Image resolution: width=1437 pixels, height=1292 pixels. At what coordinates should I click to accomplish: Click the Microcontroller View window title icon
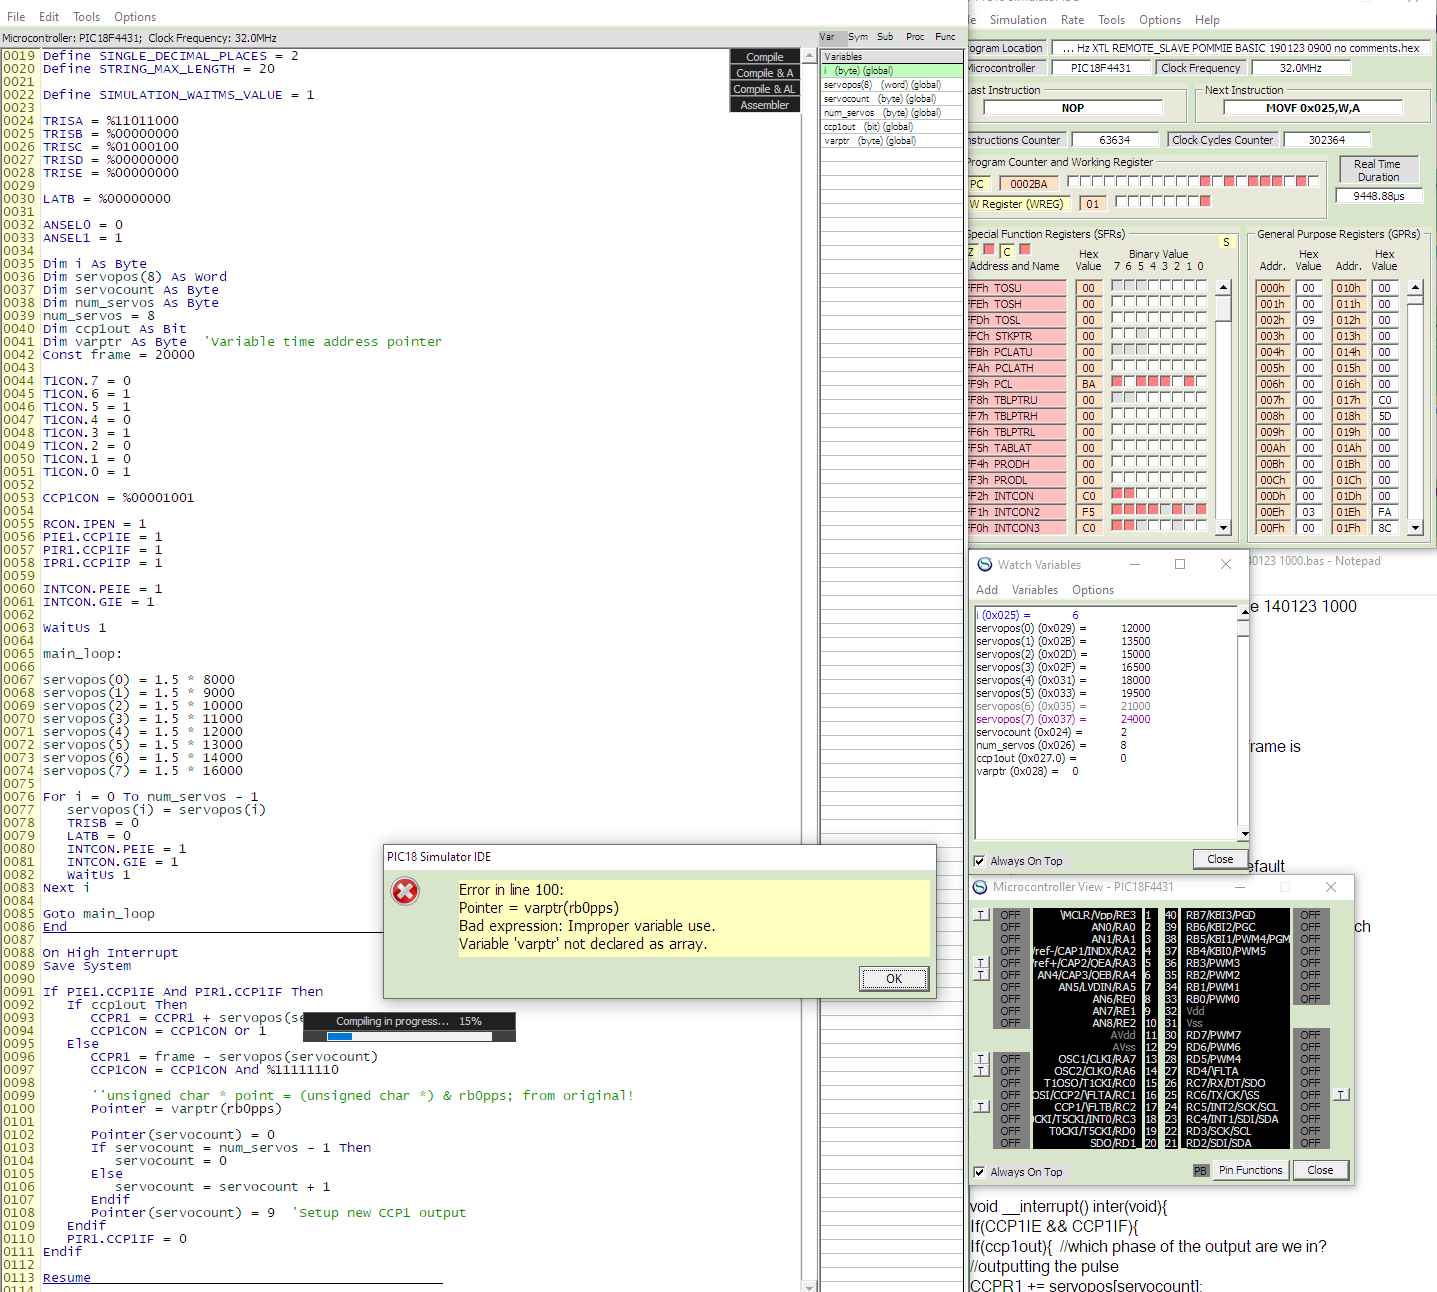979,887
